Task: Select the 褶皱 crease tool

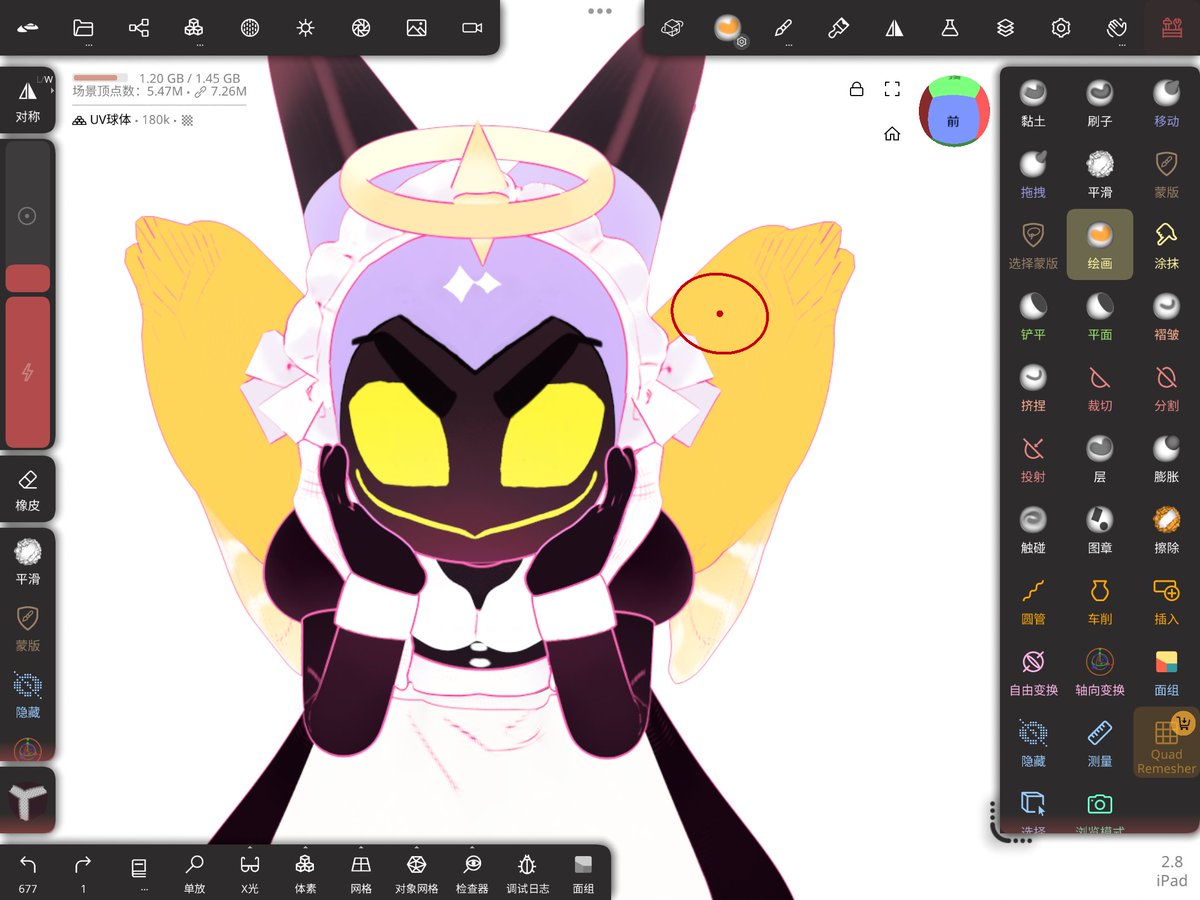Action: click(1166, 316)
